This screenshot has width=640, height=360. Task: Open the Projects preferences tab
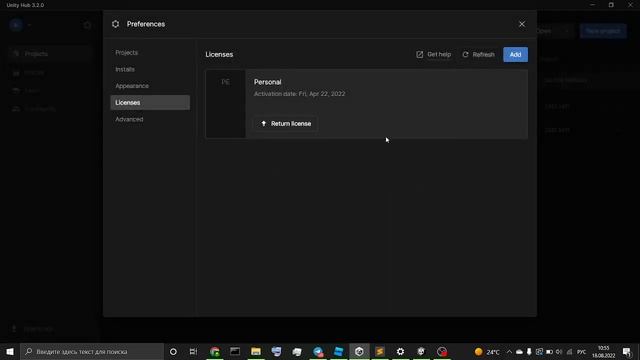click(x=127, y=53)
